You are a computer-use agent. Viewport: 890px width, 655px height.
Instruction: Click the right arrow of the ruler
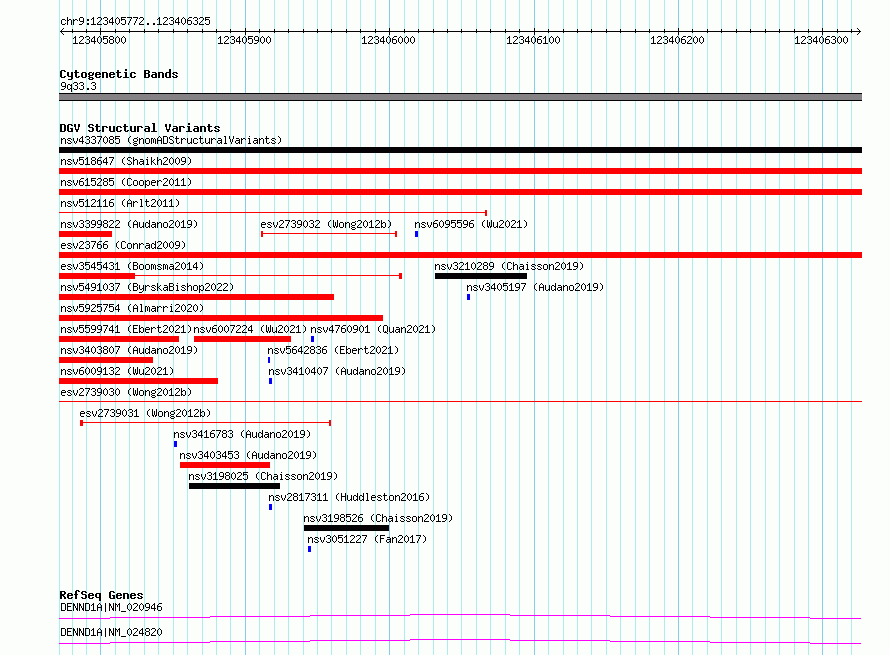[859, 32]
